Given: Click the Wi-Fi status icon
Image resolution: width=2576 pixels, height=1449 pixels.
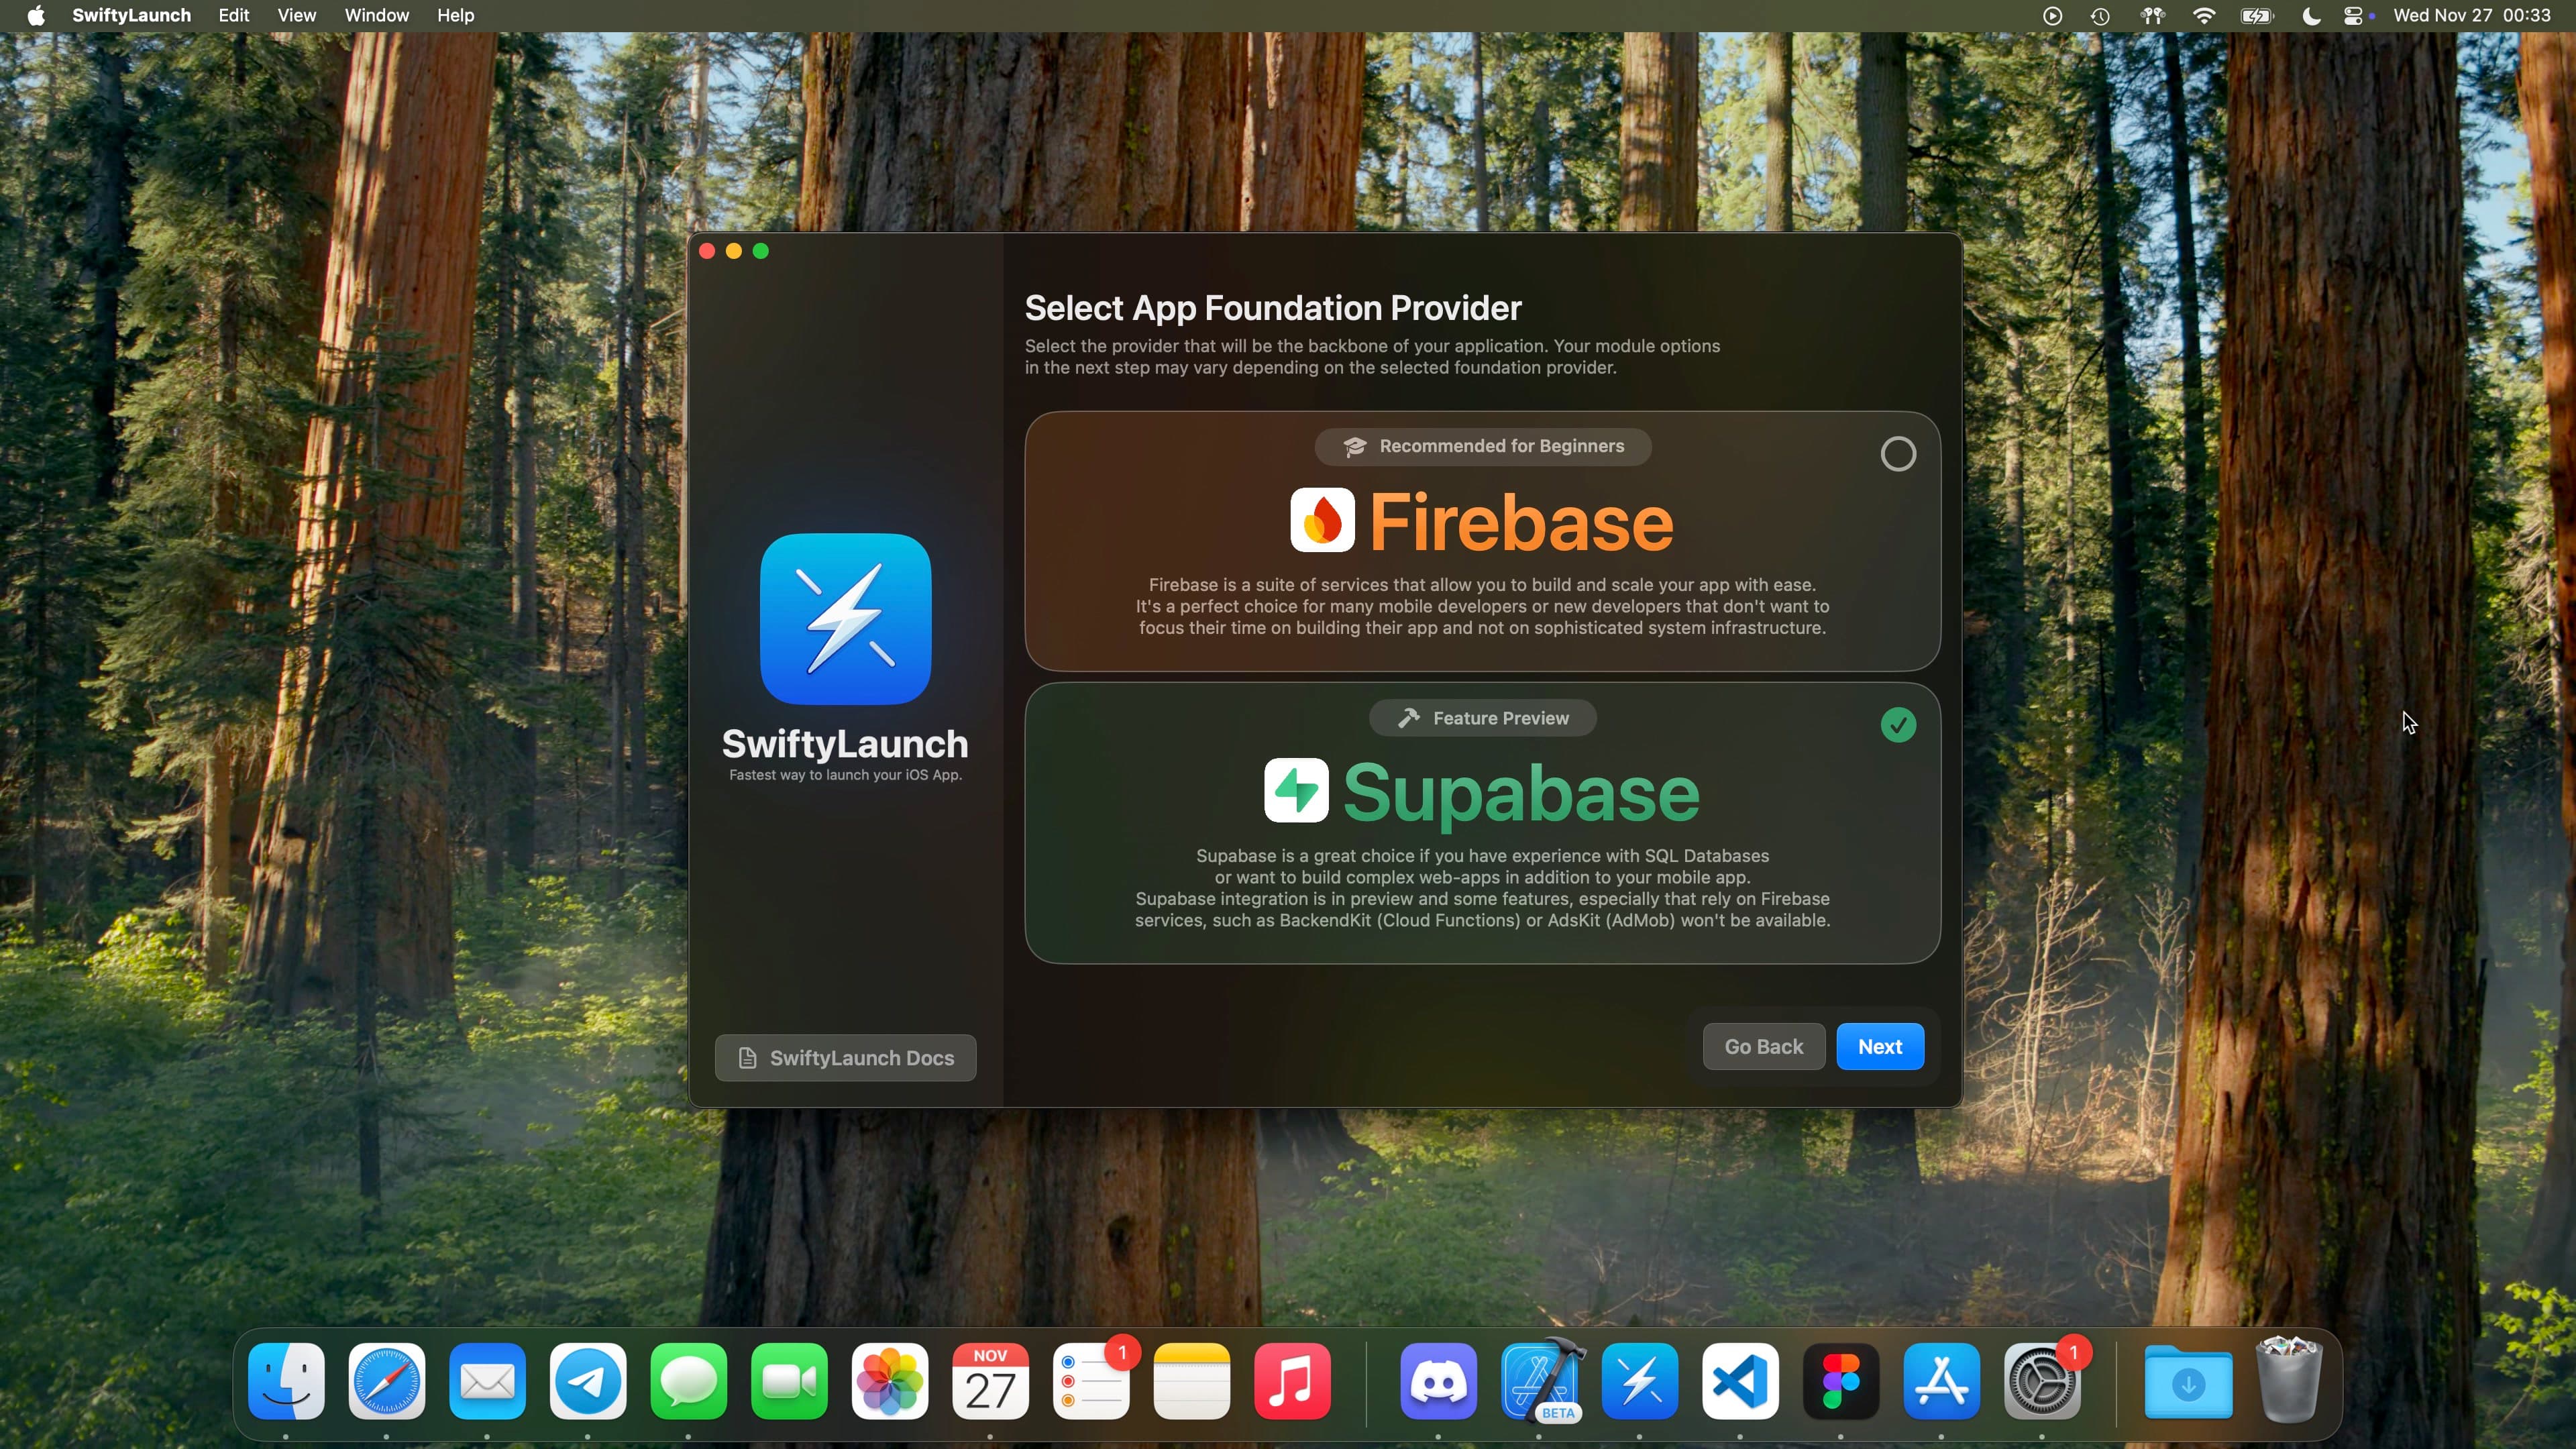Looking at the screenshot, I should pyautogui.click(x=2203, y=15).
